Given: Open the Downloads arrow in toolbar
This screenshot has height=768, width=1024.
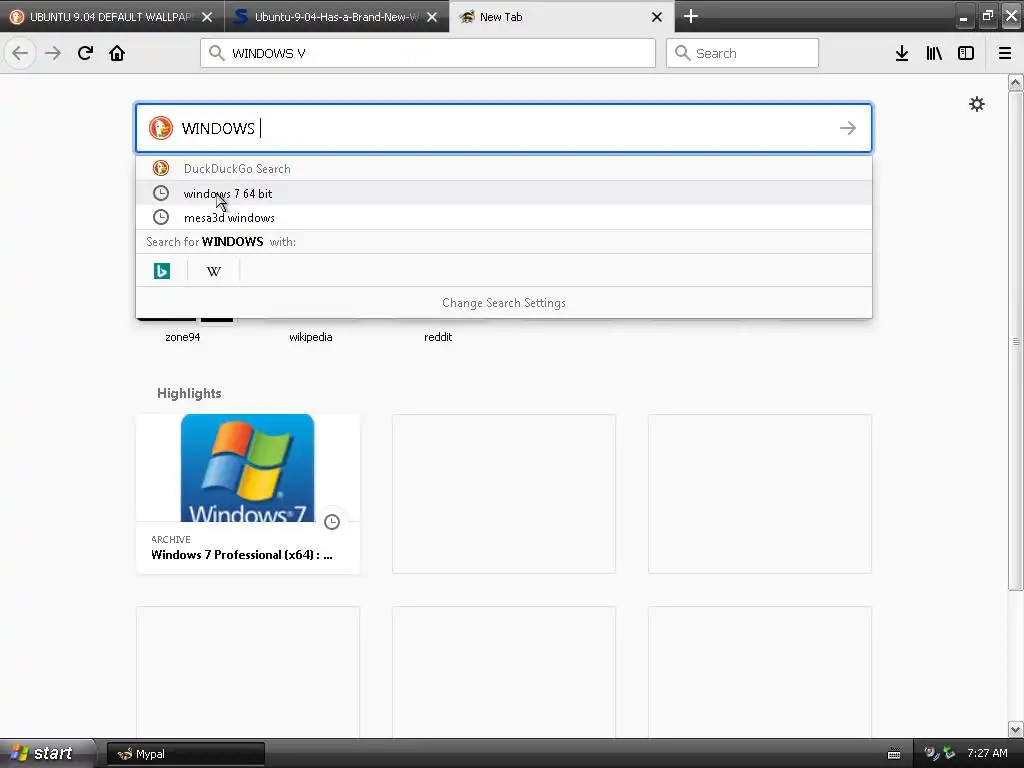Looking at the screenshot, I should [902, 53].
